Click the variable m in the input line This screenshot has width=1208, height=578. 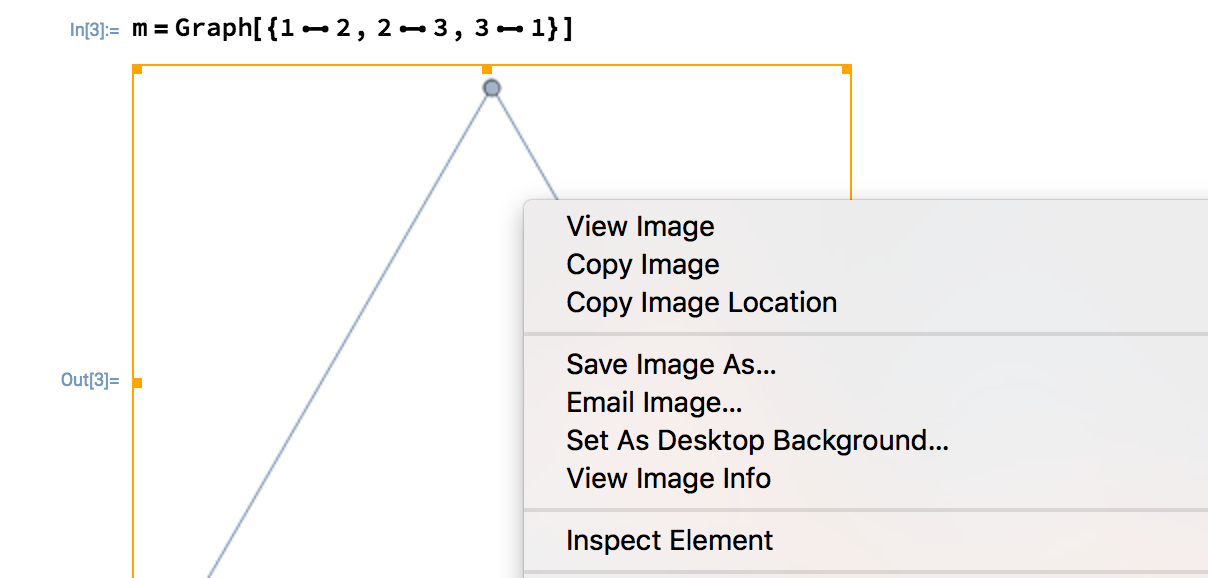tap(140, 30)
